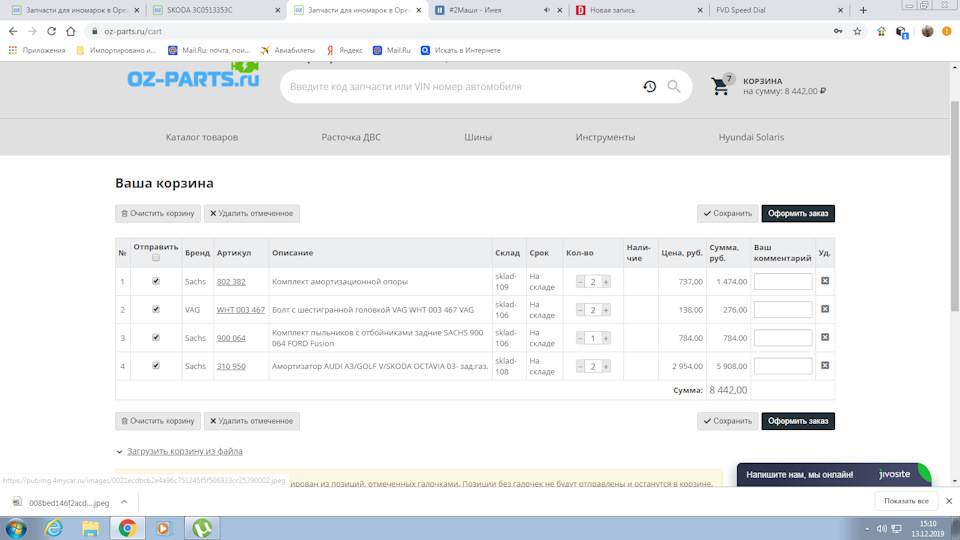This screenshot has width=960, height=540.
Task: Open Каталог товаров menu
Action: [x=201, y=137]
